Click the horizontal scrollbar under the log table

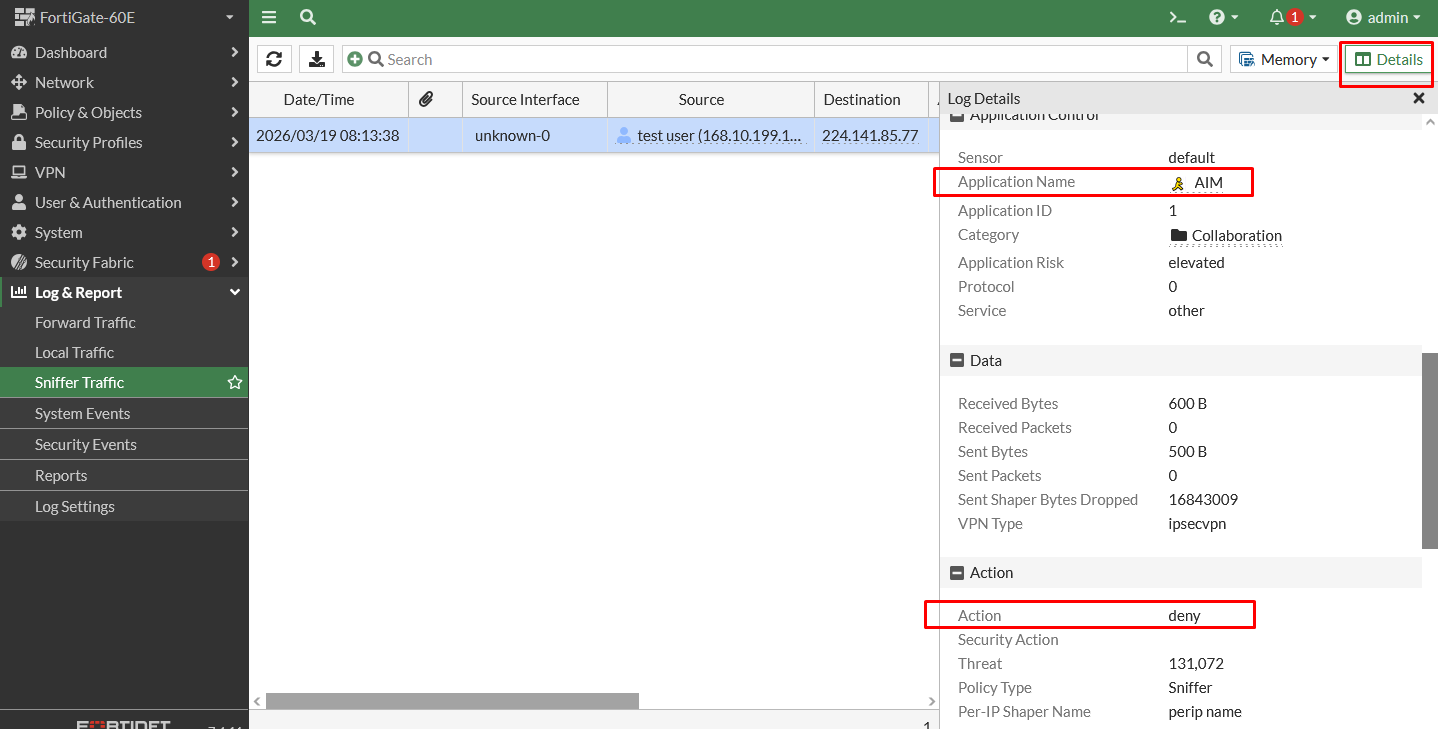coord(452,701)
